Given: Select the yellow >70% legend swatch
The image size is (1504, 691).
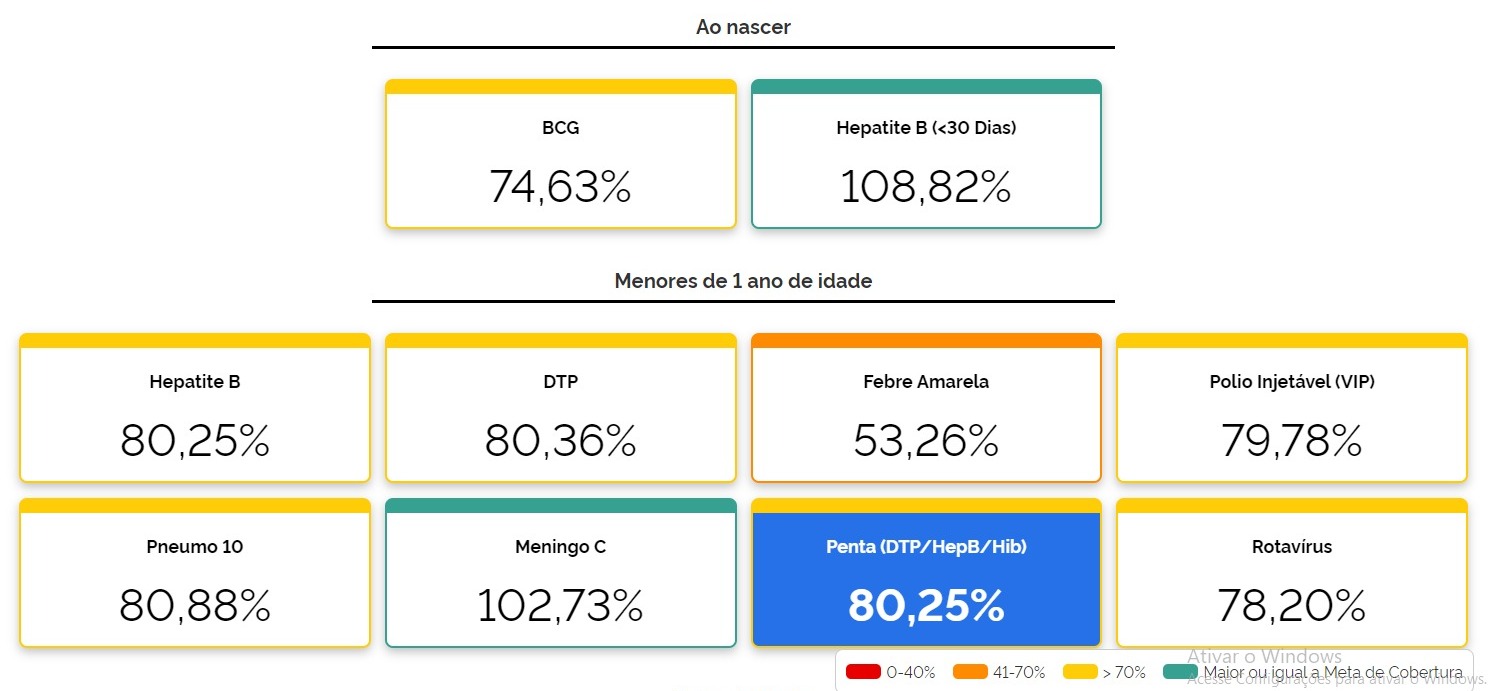Looking at the screenshot, I should 1080,672.
